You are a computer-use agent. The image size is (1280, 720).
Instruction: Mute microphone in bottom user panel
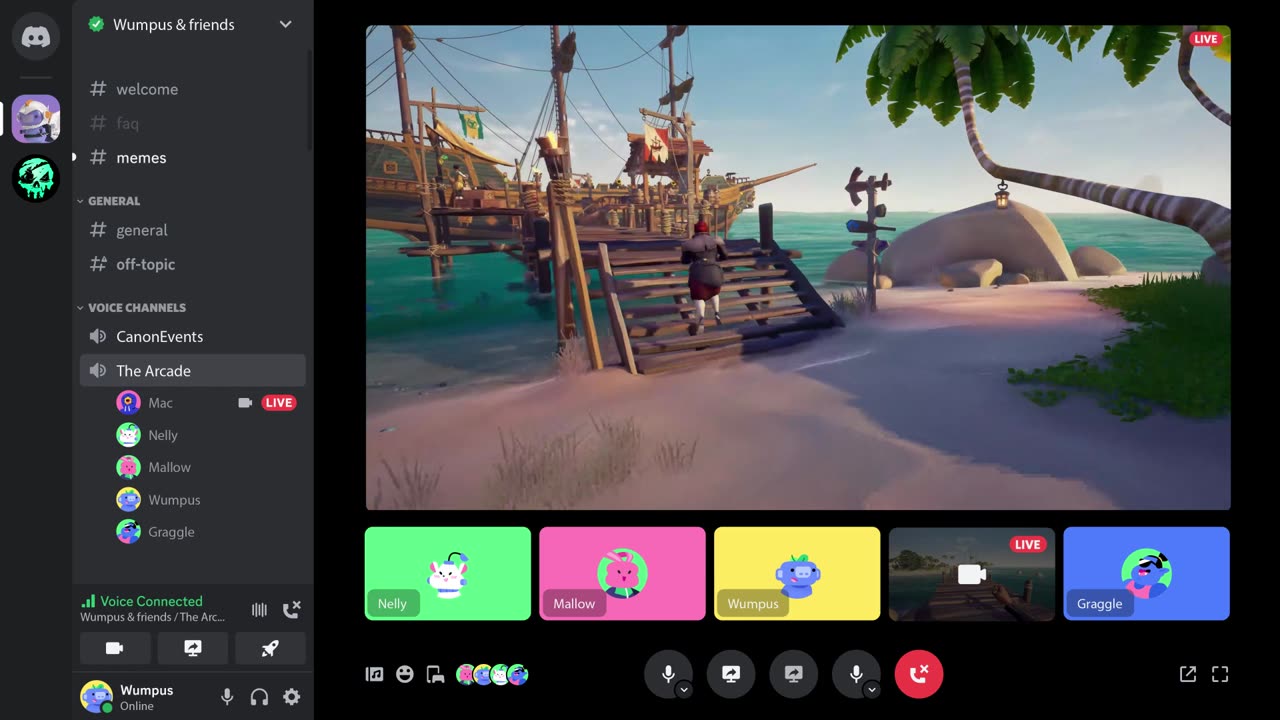click(x=227, y=697)
